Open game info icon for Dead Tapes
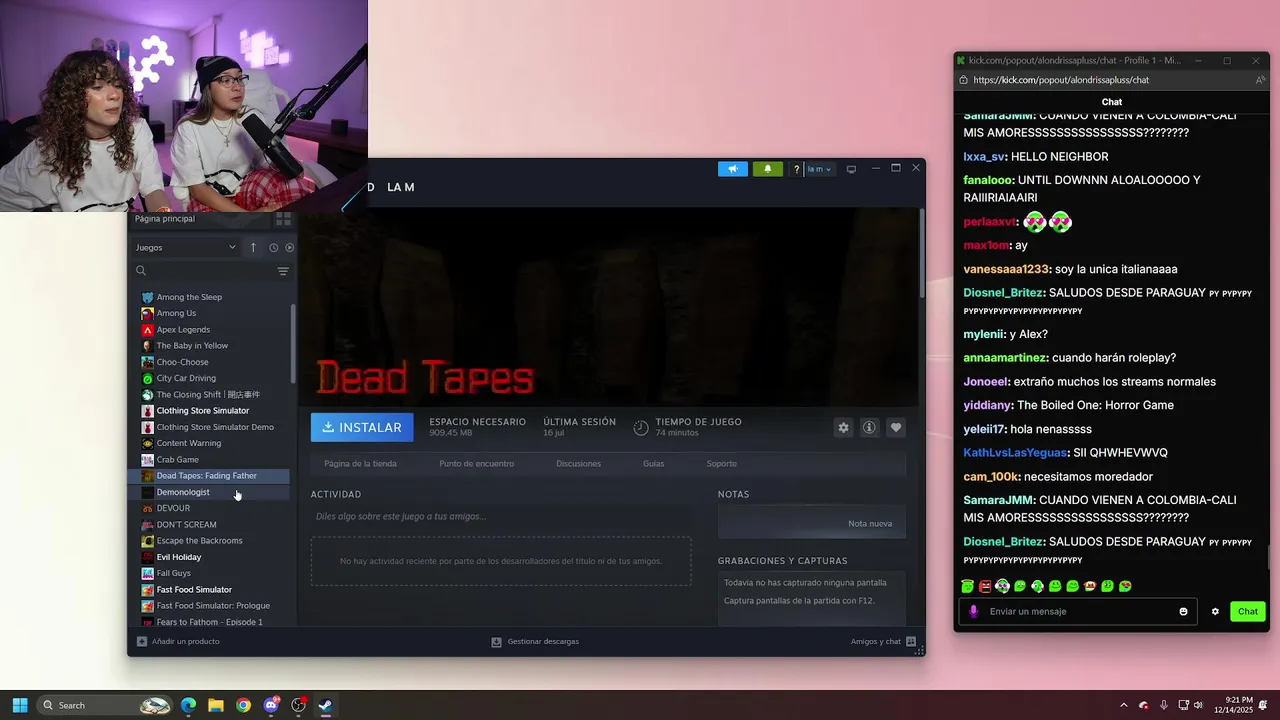 point(869,427)
